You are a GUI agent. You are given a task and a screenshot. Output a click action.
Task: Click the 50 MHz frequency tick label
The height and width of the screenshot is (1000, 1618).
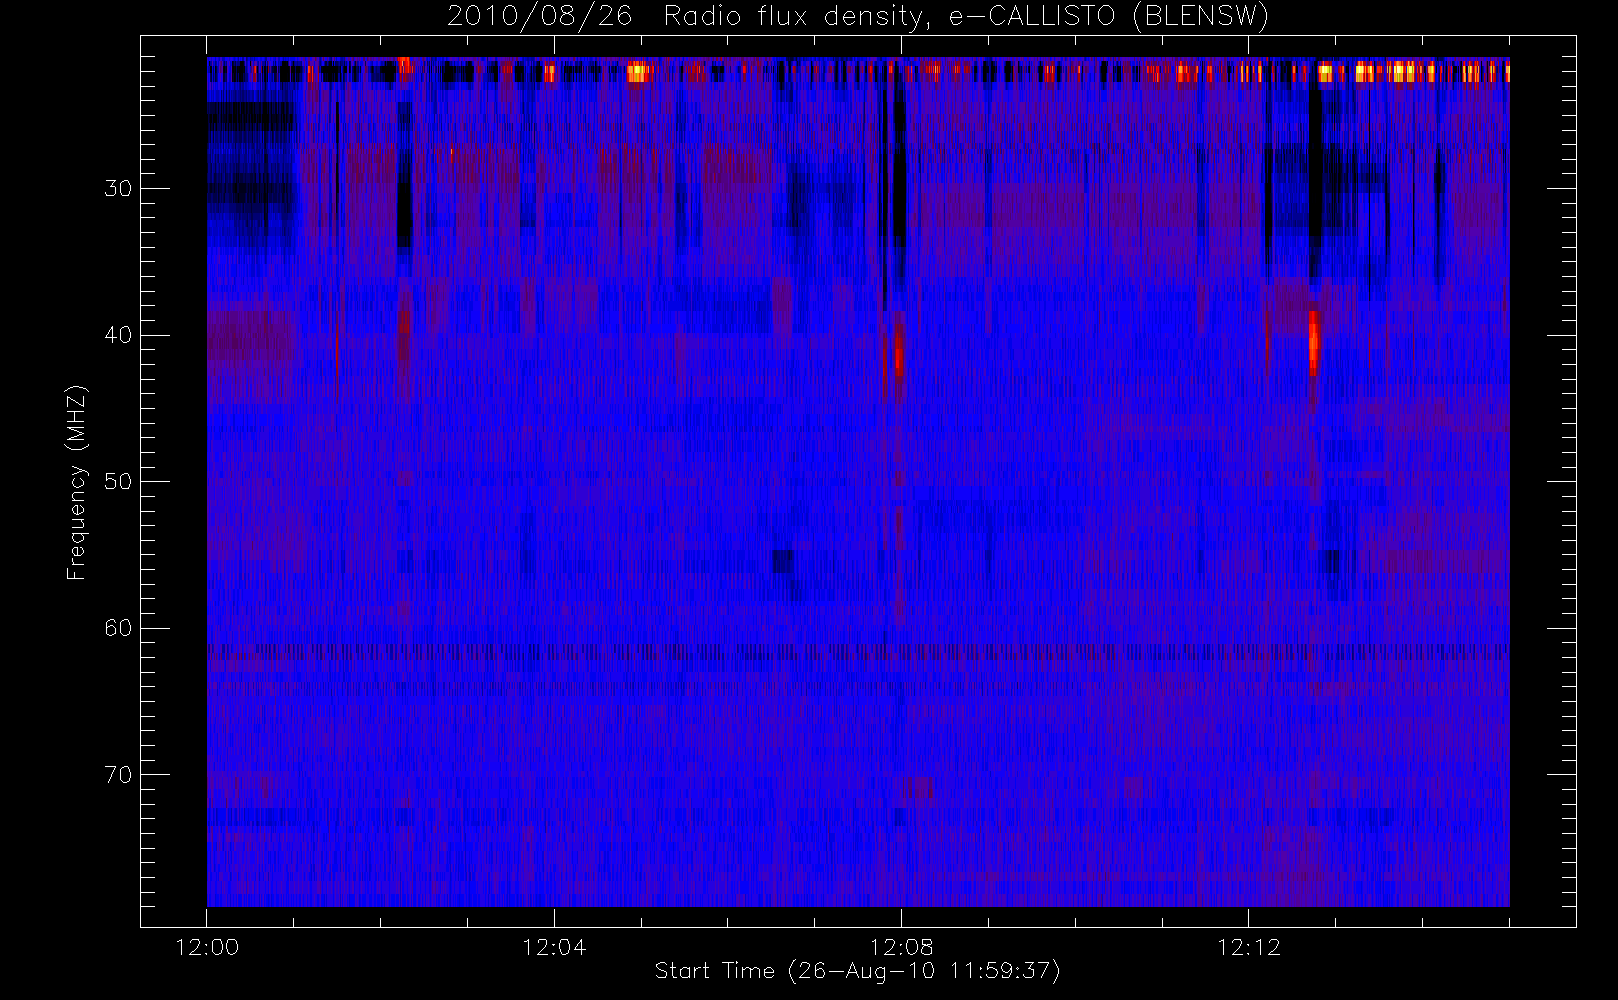click(118, 481)
